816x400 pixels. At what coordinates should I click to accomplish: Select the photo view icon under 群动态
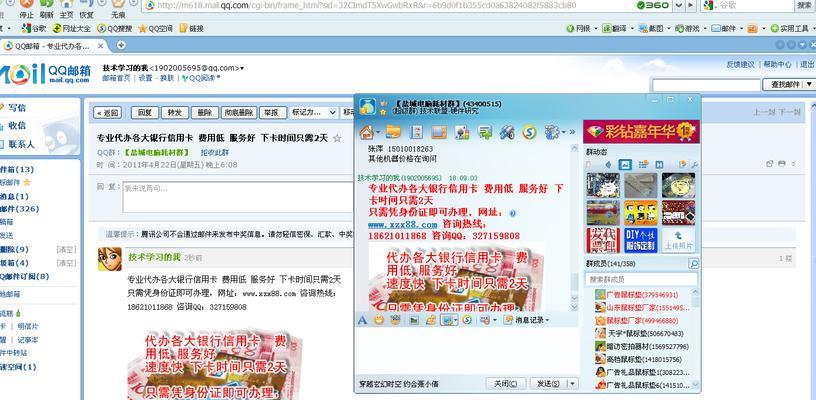click(625, 165)
